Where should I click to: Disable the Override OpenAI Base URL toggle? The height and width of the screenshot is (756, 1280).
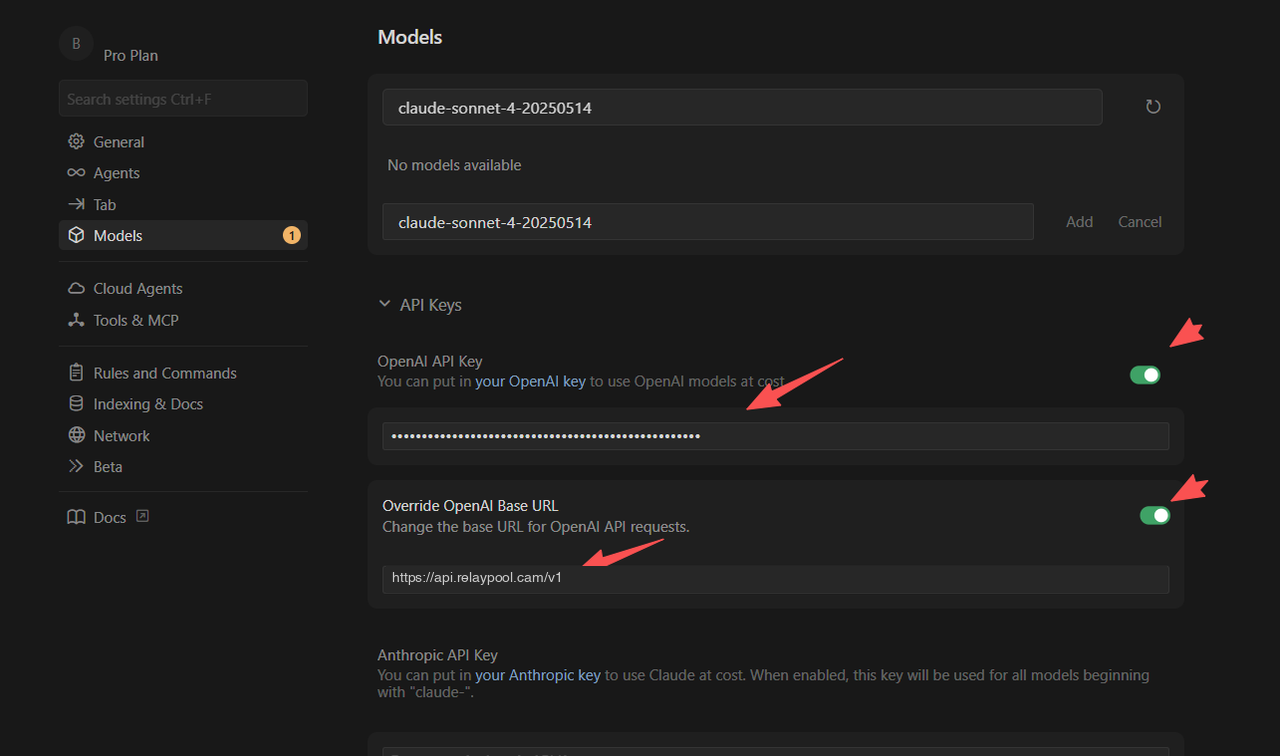[1155, 515]
